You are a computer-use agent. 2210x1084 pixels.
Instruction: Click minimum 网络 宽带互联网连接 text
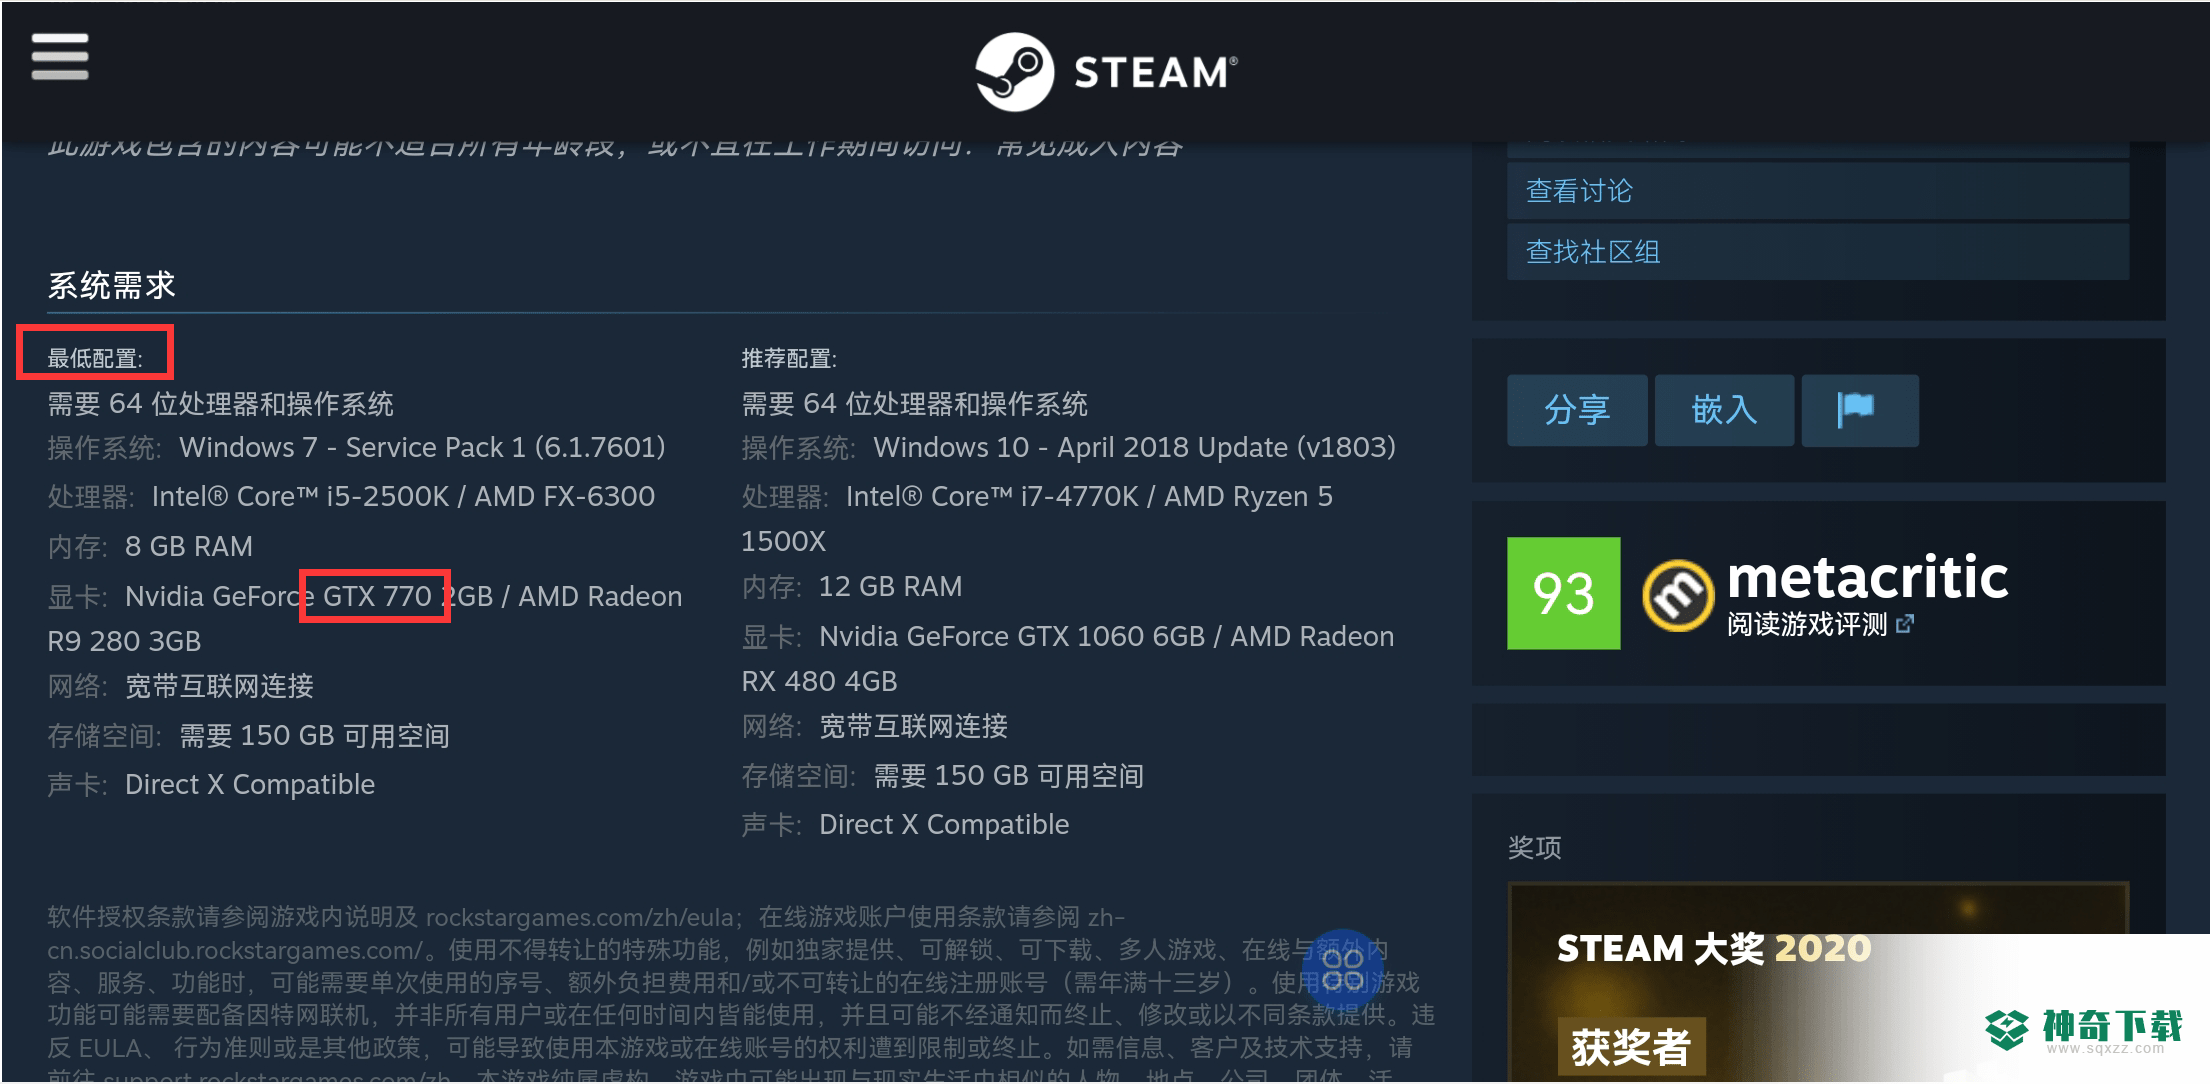180,686
